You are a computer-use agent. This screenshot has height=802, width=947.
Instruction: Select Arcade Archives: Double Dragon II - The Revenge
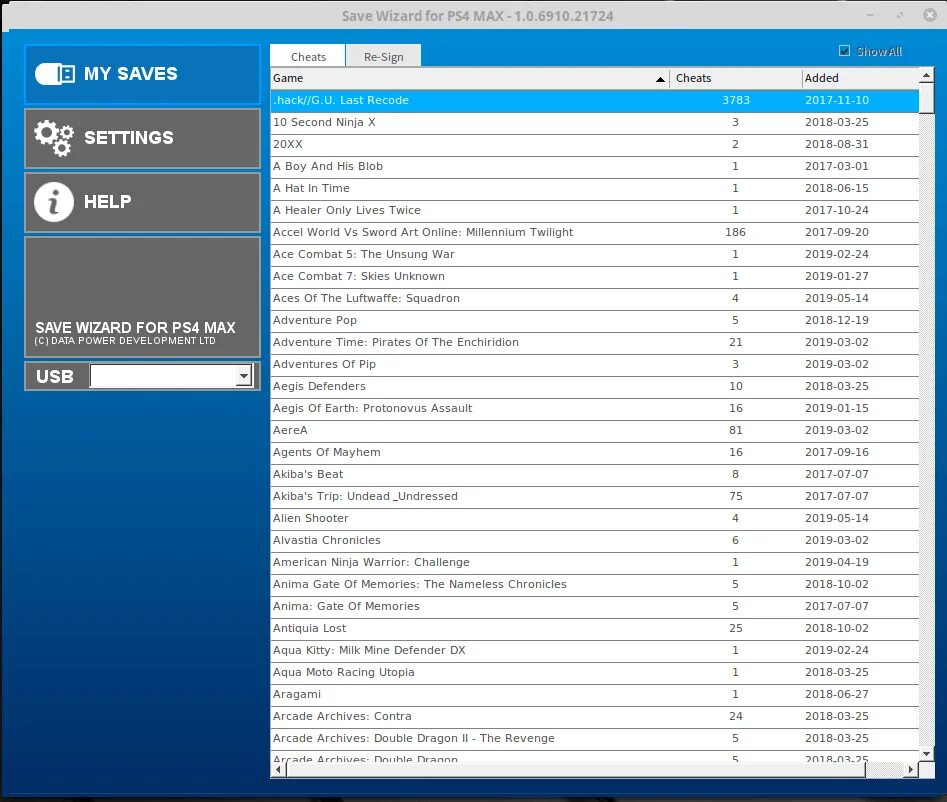pos(595,739)
